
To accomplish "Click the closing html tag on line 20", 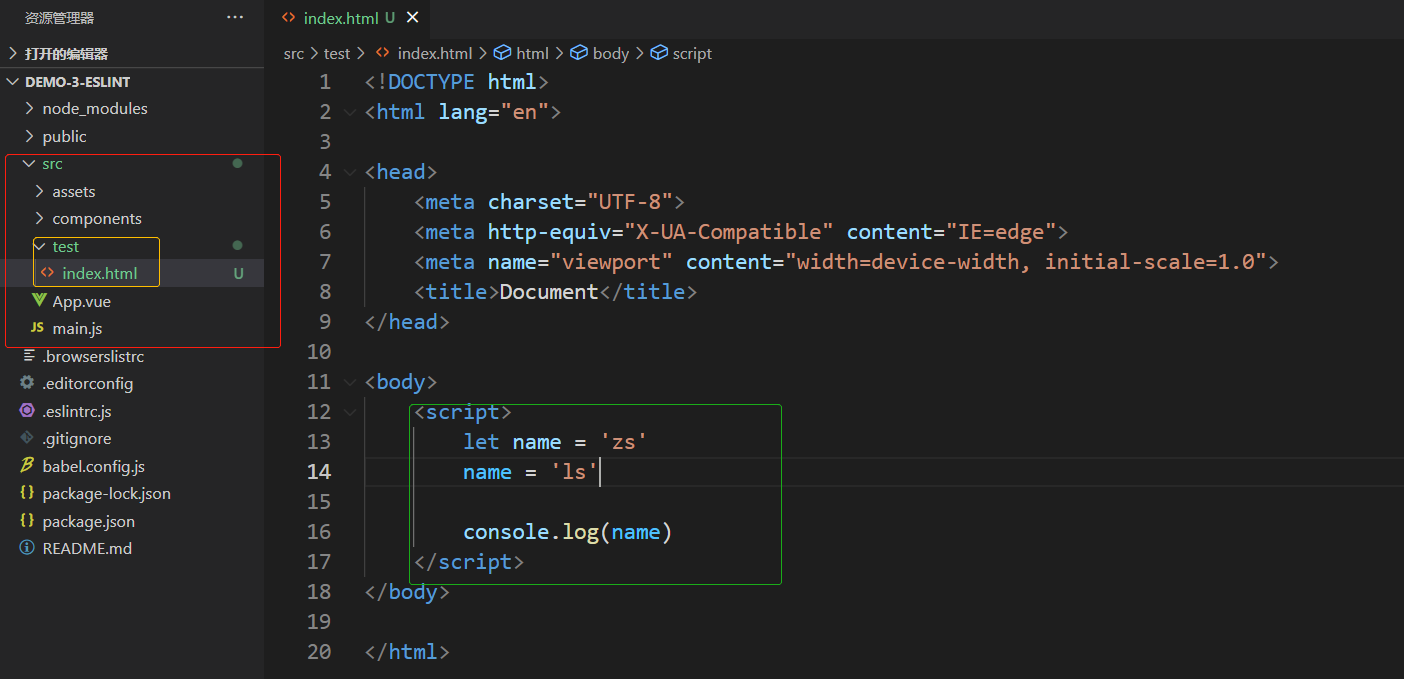I will point(407,652).
